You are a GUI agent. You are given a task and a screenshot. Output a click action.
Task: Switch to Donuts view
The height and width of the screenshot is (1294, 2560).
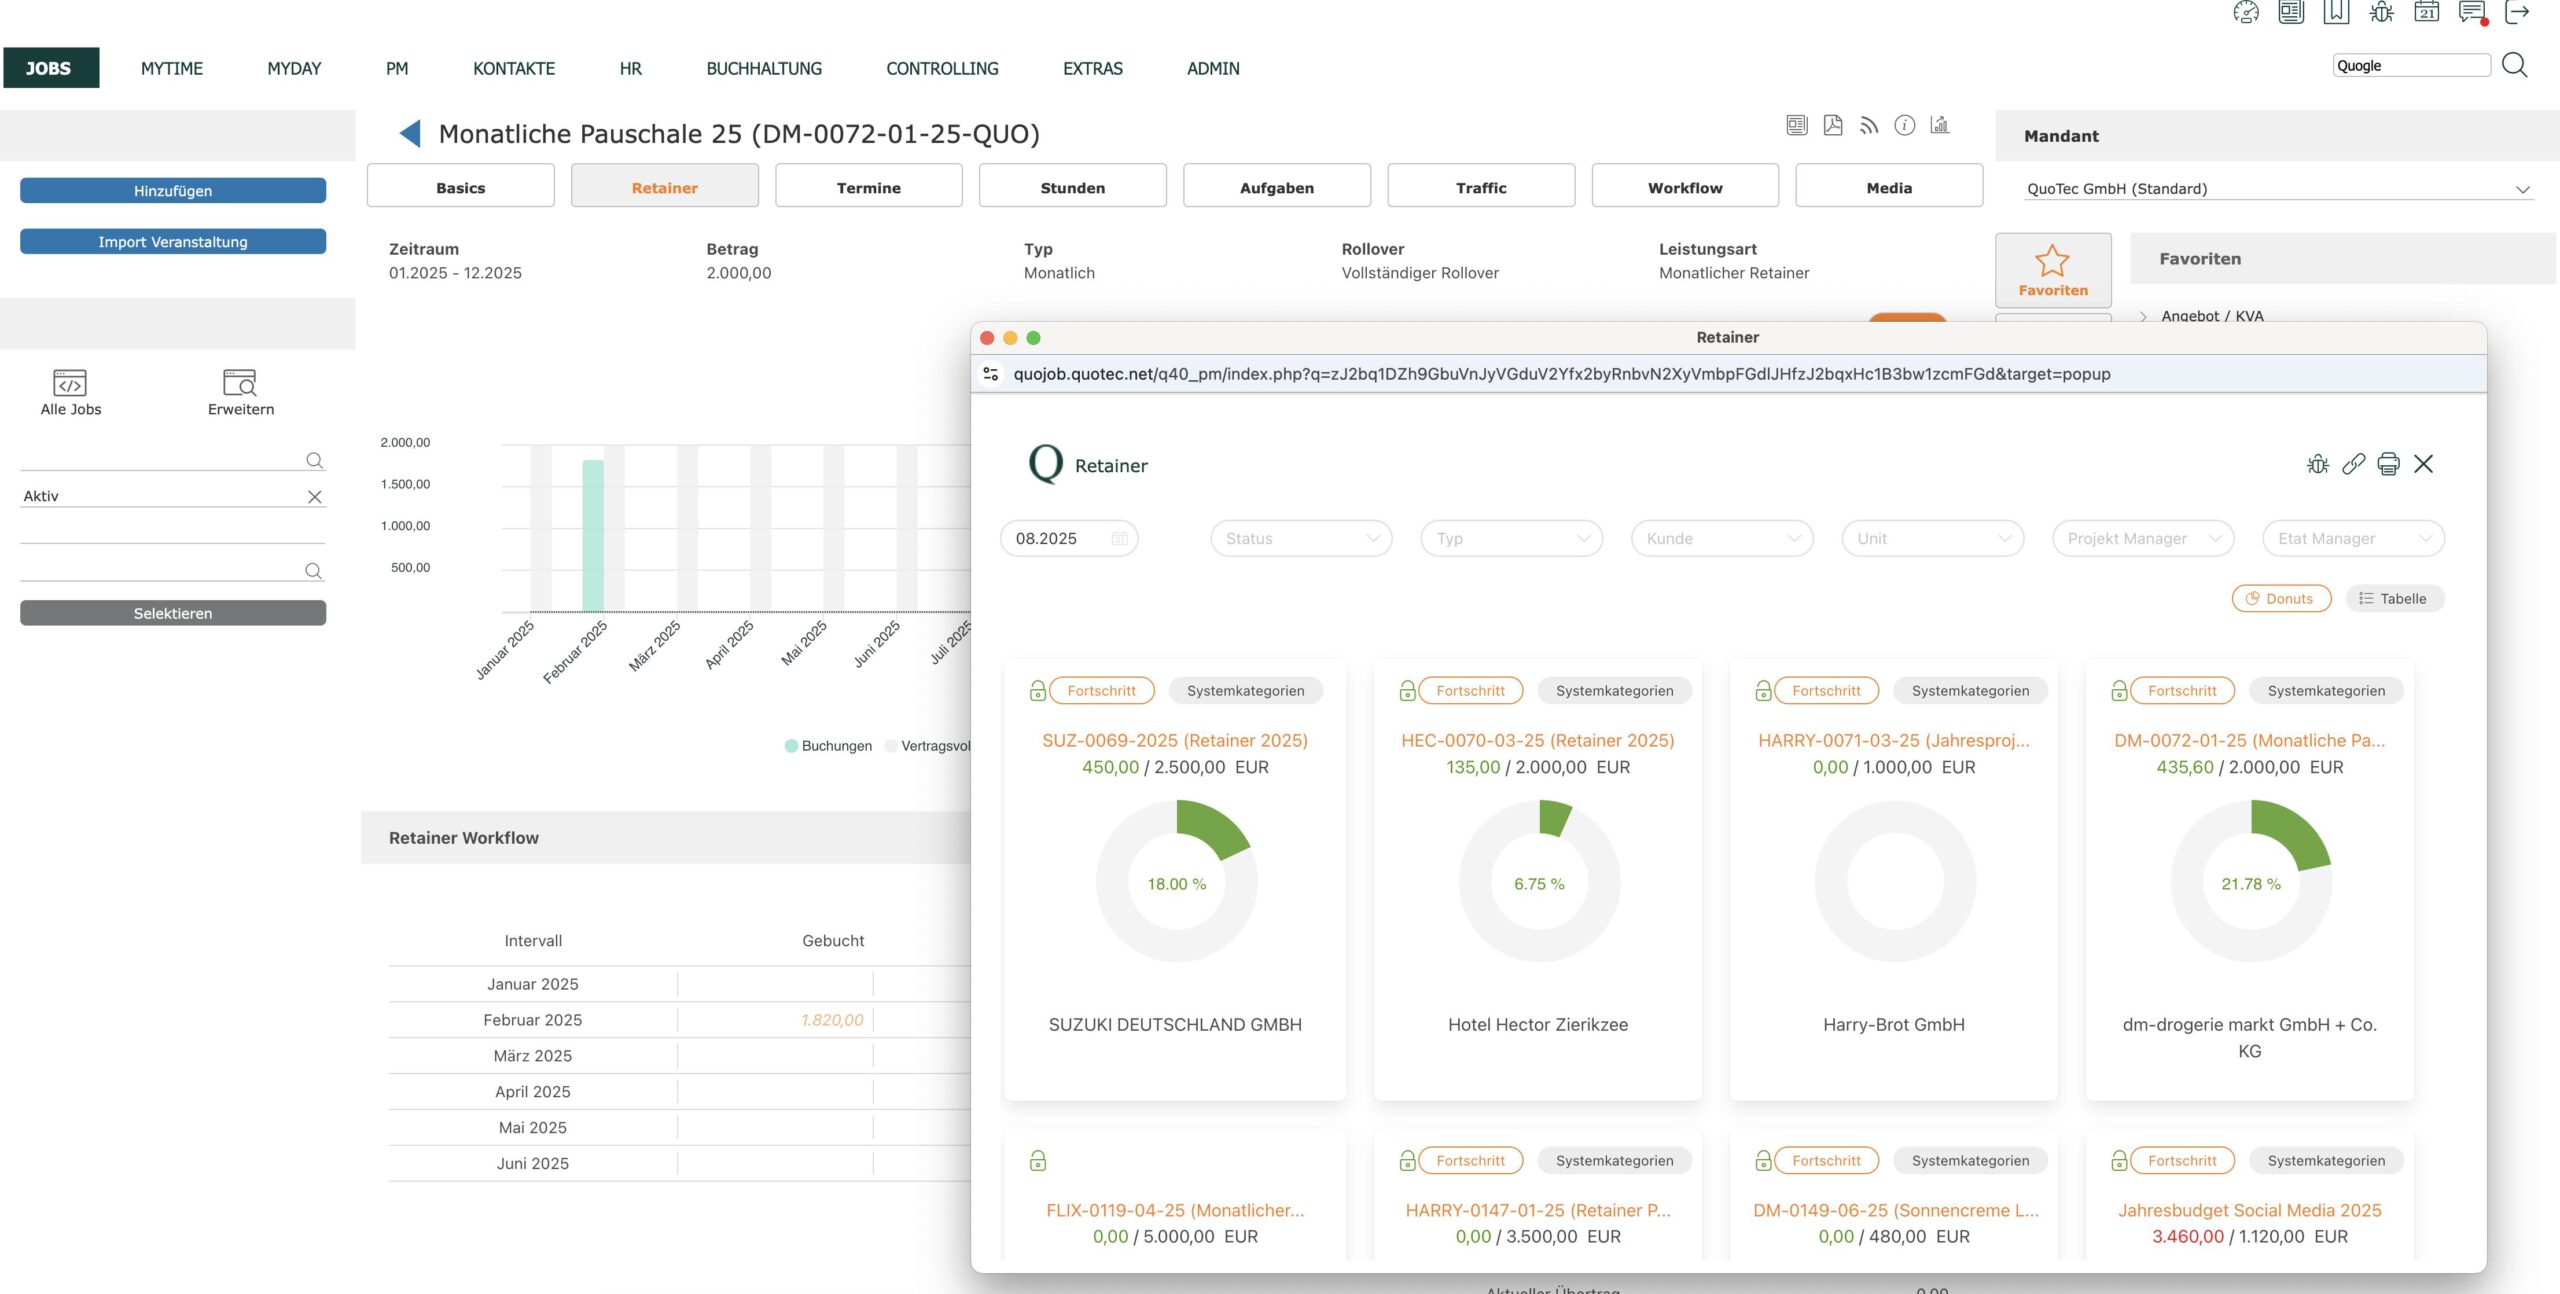coord(2281,598)
